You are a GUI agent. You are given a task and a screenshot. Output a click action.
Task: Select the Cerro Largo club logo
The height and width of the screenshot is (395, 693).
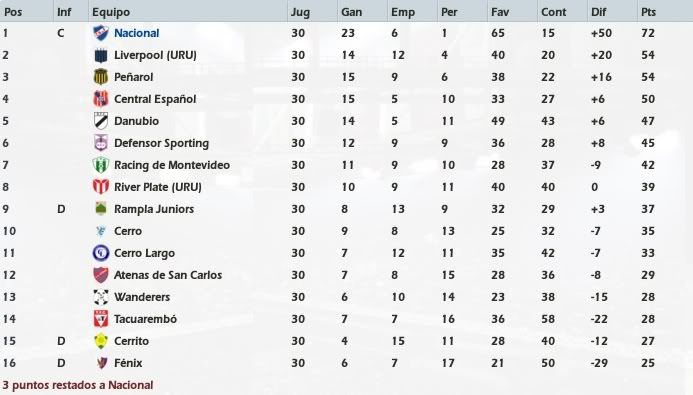tap(101, 253)
